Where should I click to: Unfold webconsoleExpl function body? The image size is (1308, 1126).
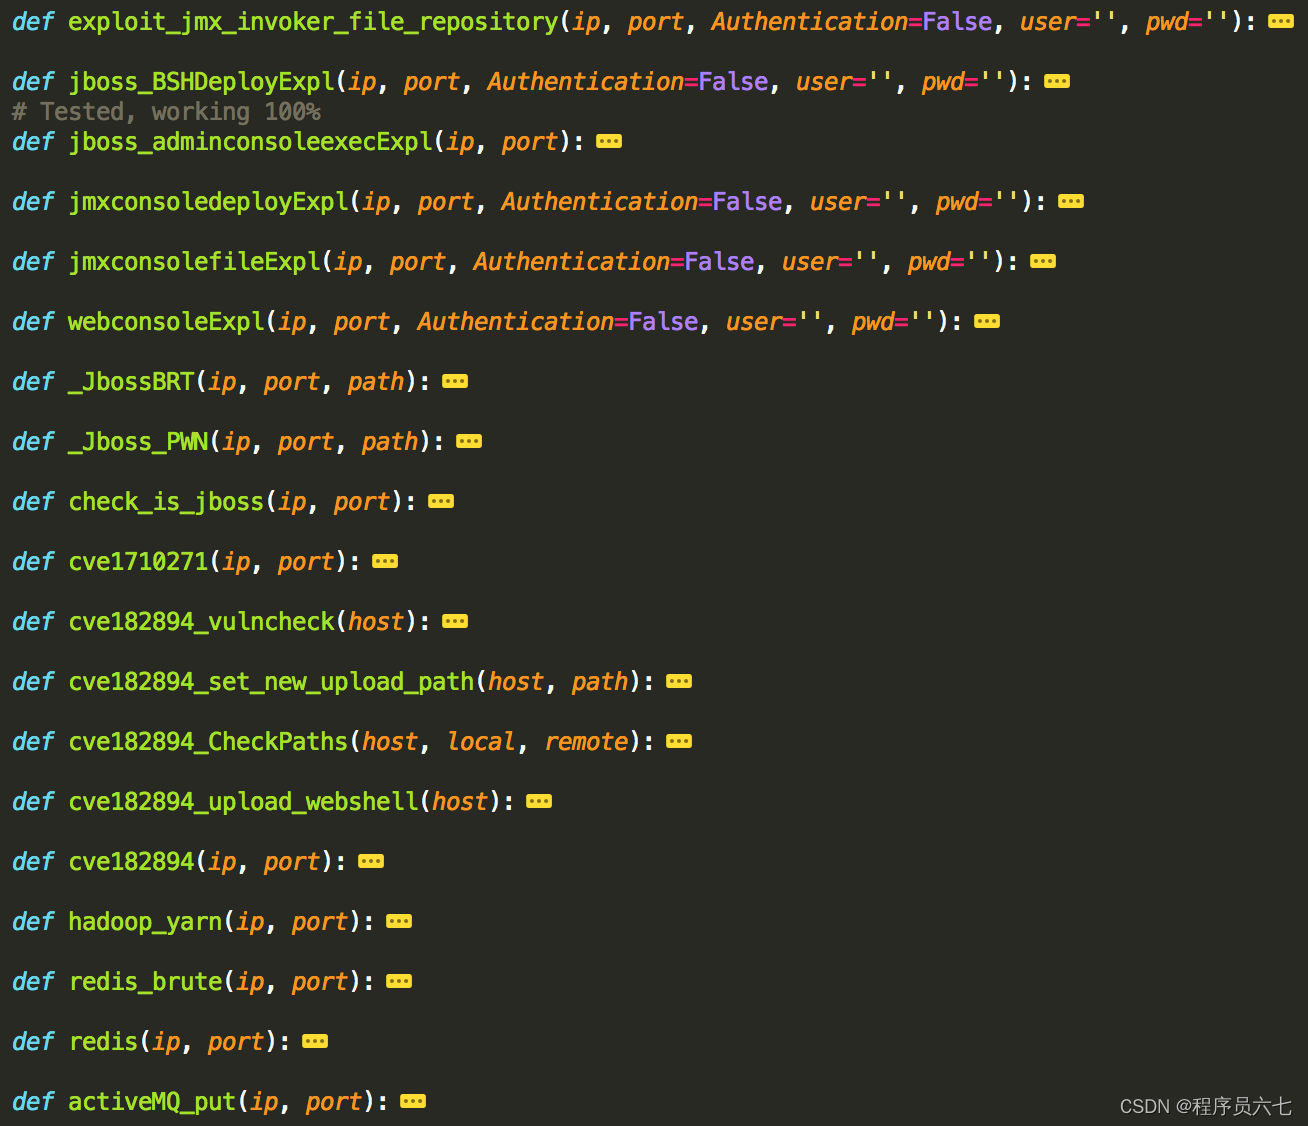987,321
